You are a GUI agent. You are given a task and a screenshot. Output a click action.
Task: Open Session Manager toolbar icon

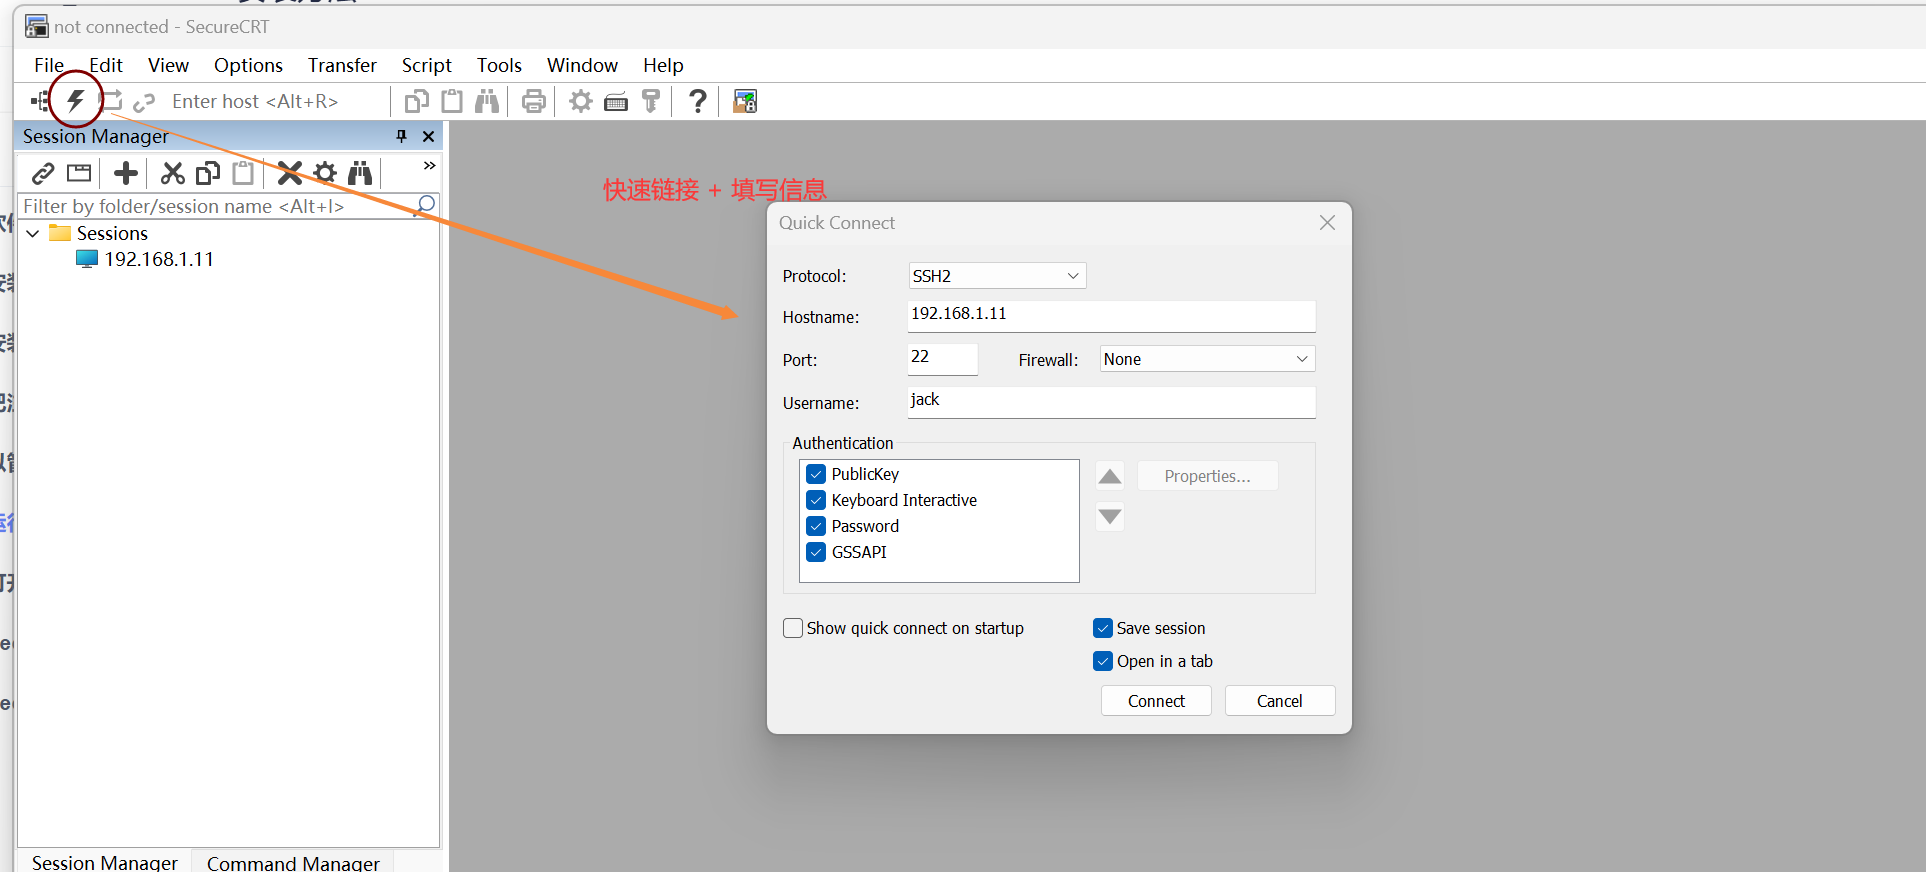(x=39, y=101)
